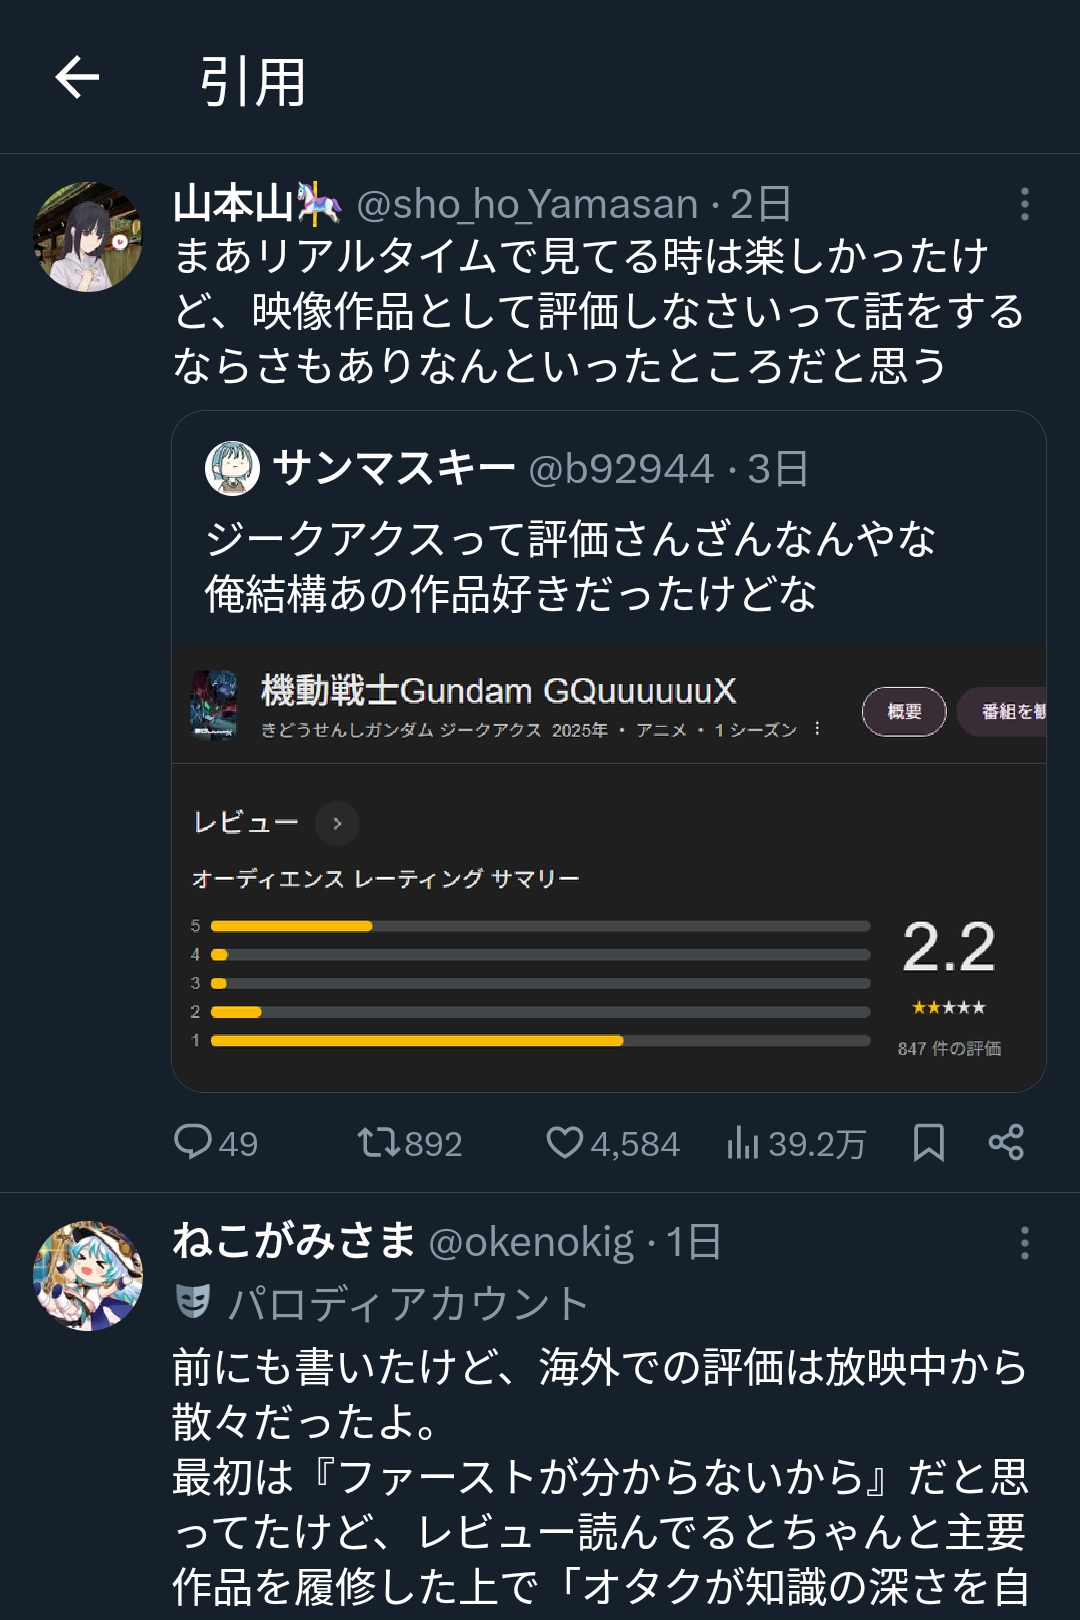Bookmark 山本山's post
This screenshot has height=1620, width=1080.
point(929,1142)
